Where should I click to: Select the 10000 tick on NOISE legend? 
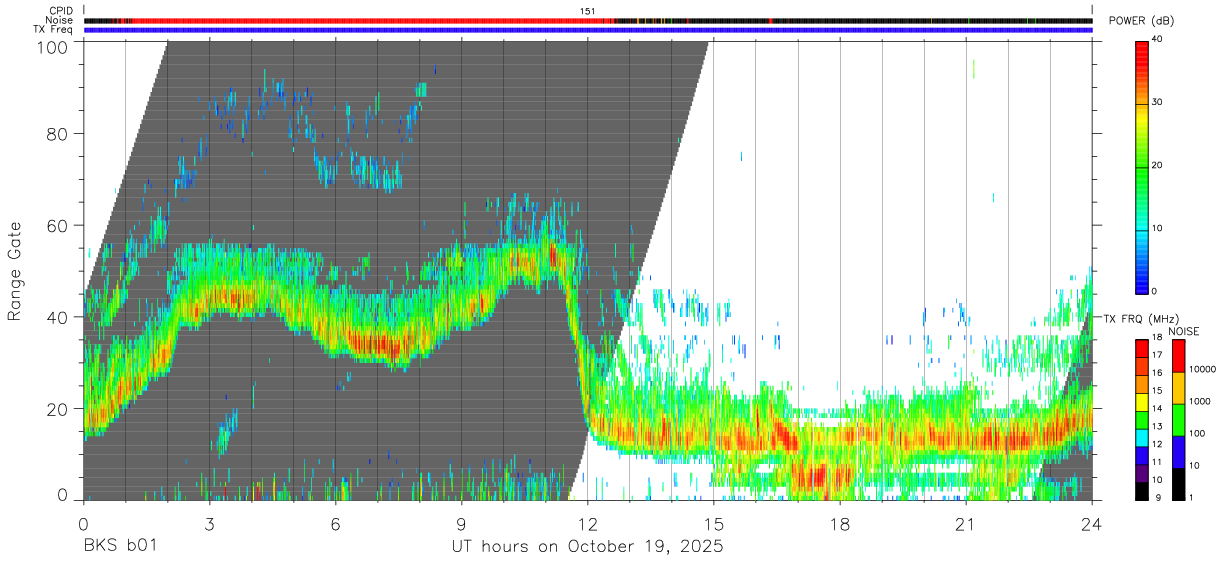coord(1201,369)
